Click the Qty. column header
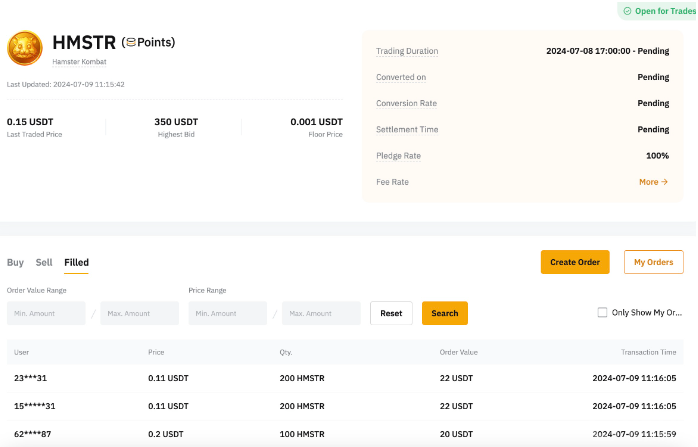The image size is (698, 447). tap(286, 352)
